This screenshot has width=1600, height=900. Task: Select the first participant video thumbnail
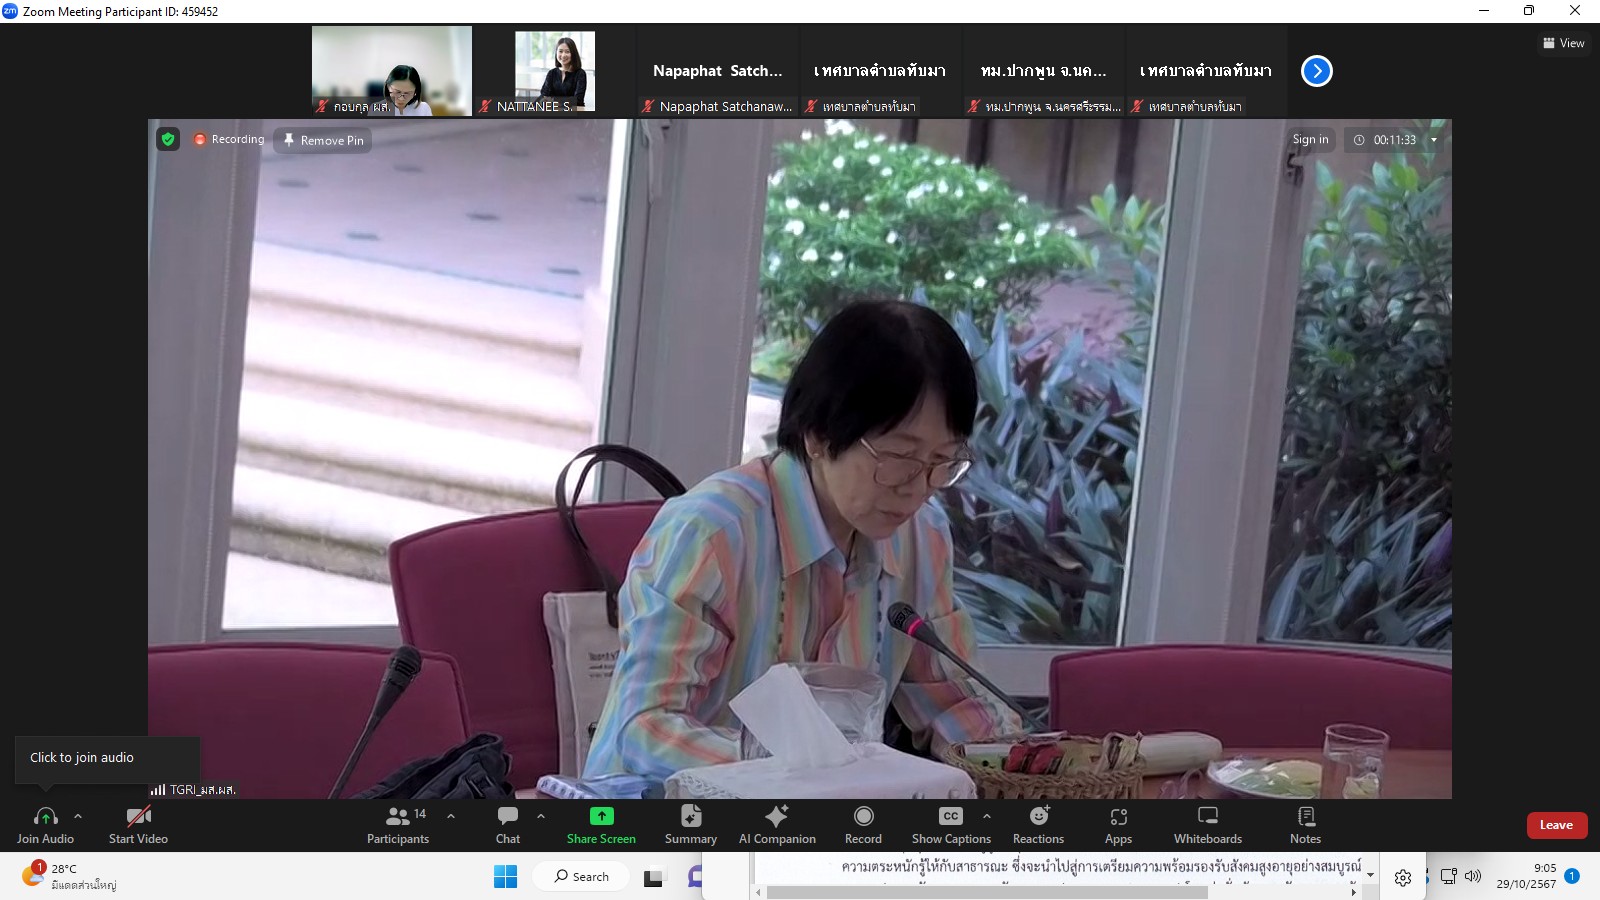point(392,71)
